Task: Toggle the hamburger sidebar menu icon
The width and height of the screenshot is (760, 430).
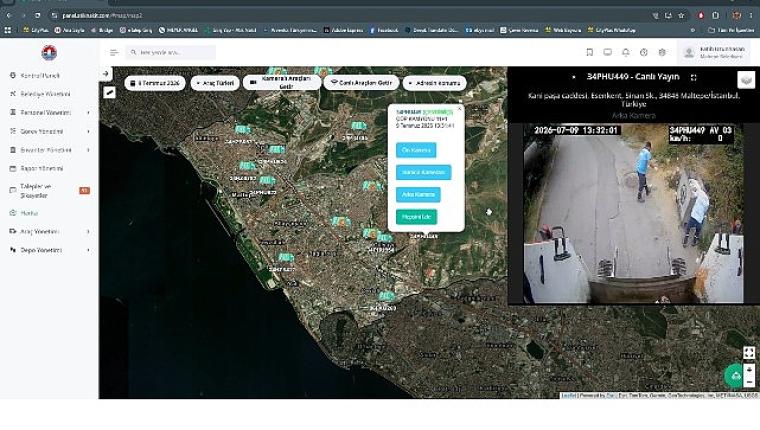Action: [114, 52]
